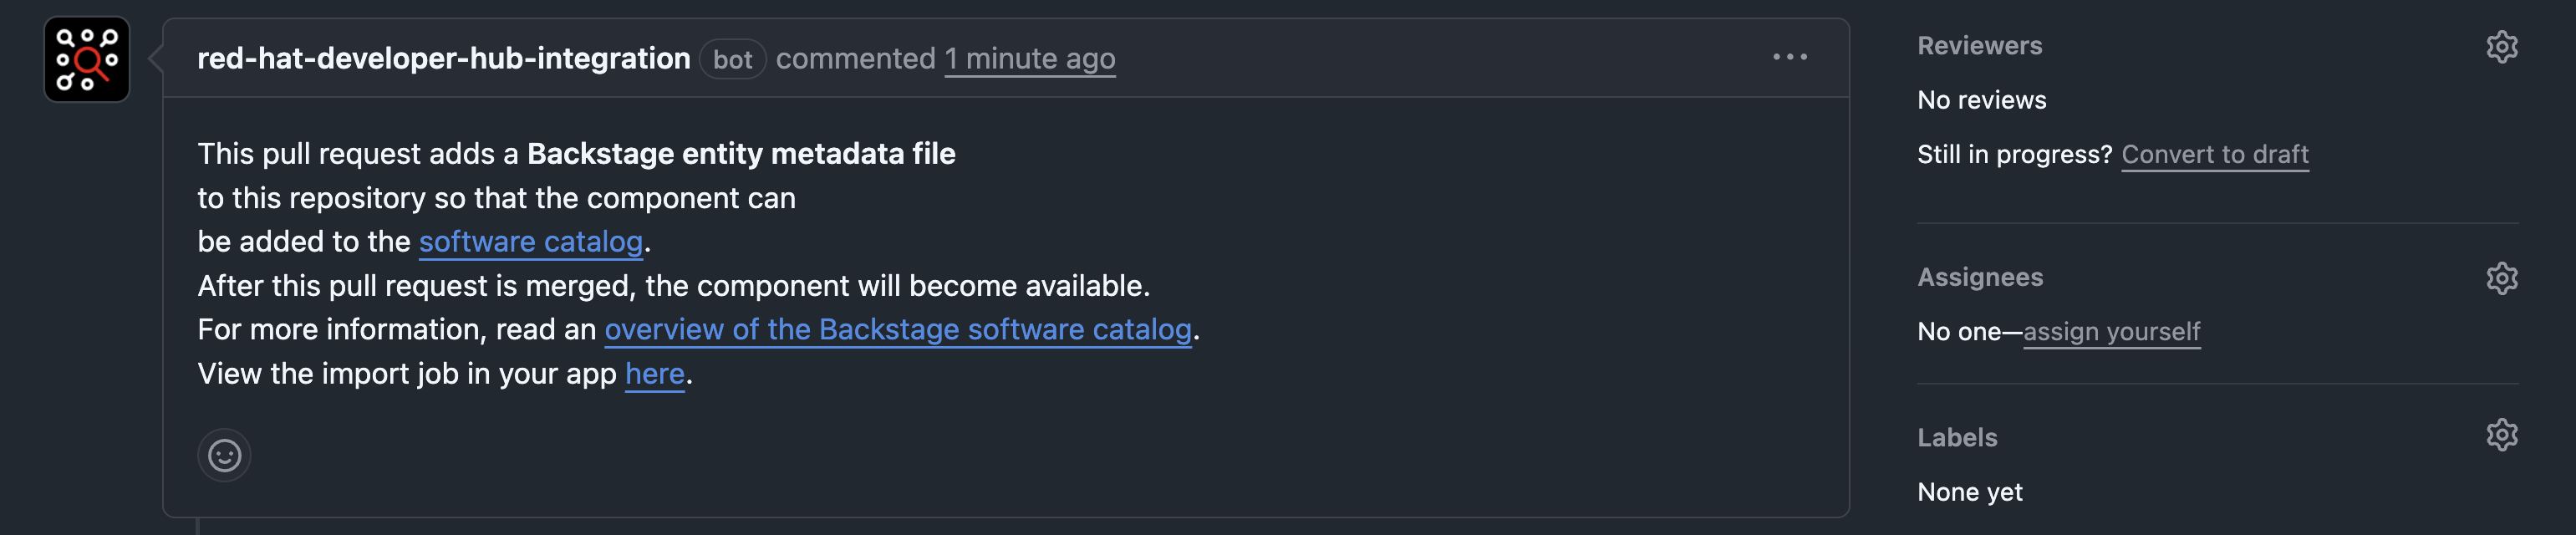Open the comment's three-dot options menu
The height and width of the screenshot is (535, 2576).
pyautogui.click(x=1789, y=57)
